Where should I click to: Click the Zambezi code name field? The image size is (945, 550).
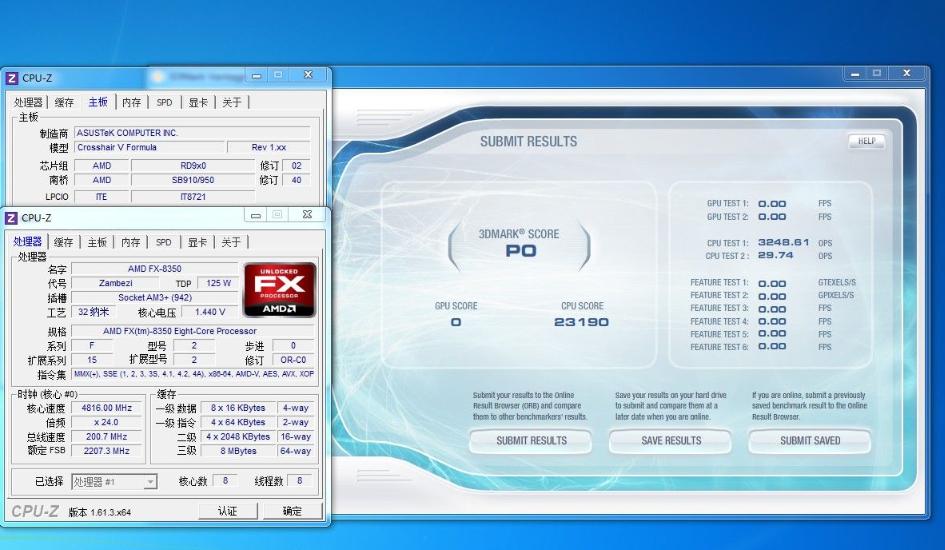coord(116,283)
